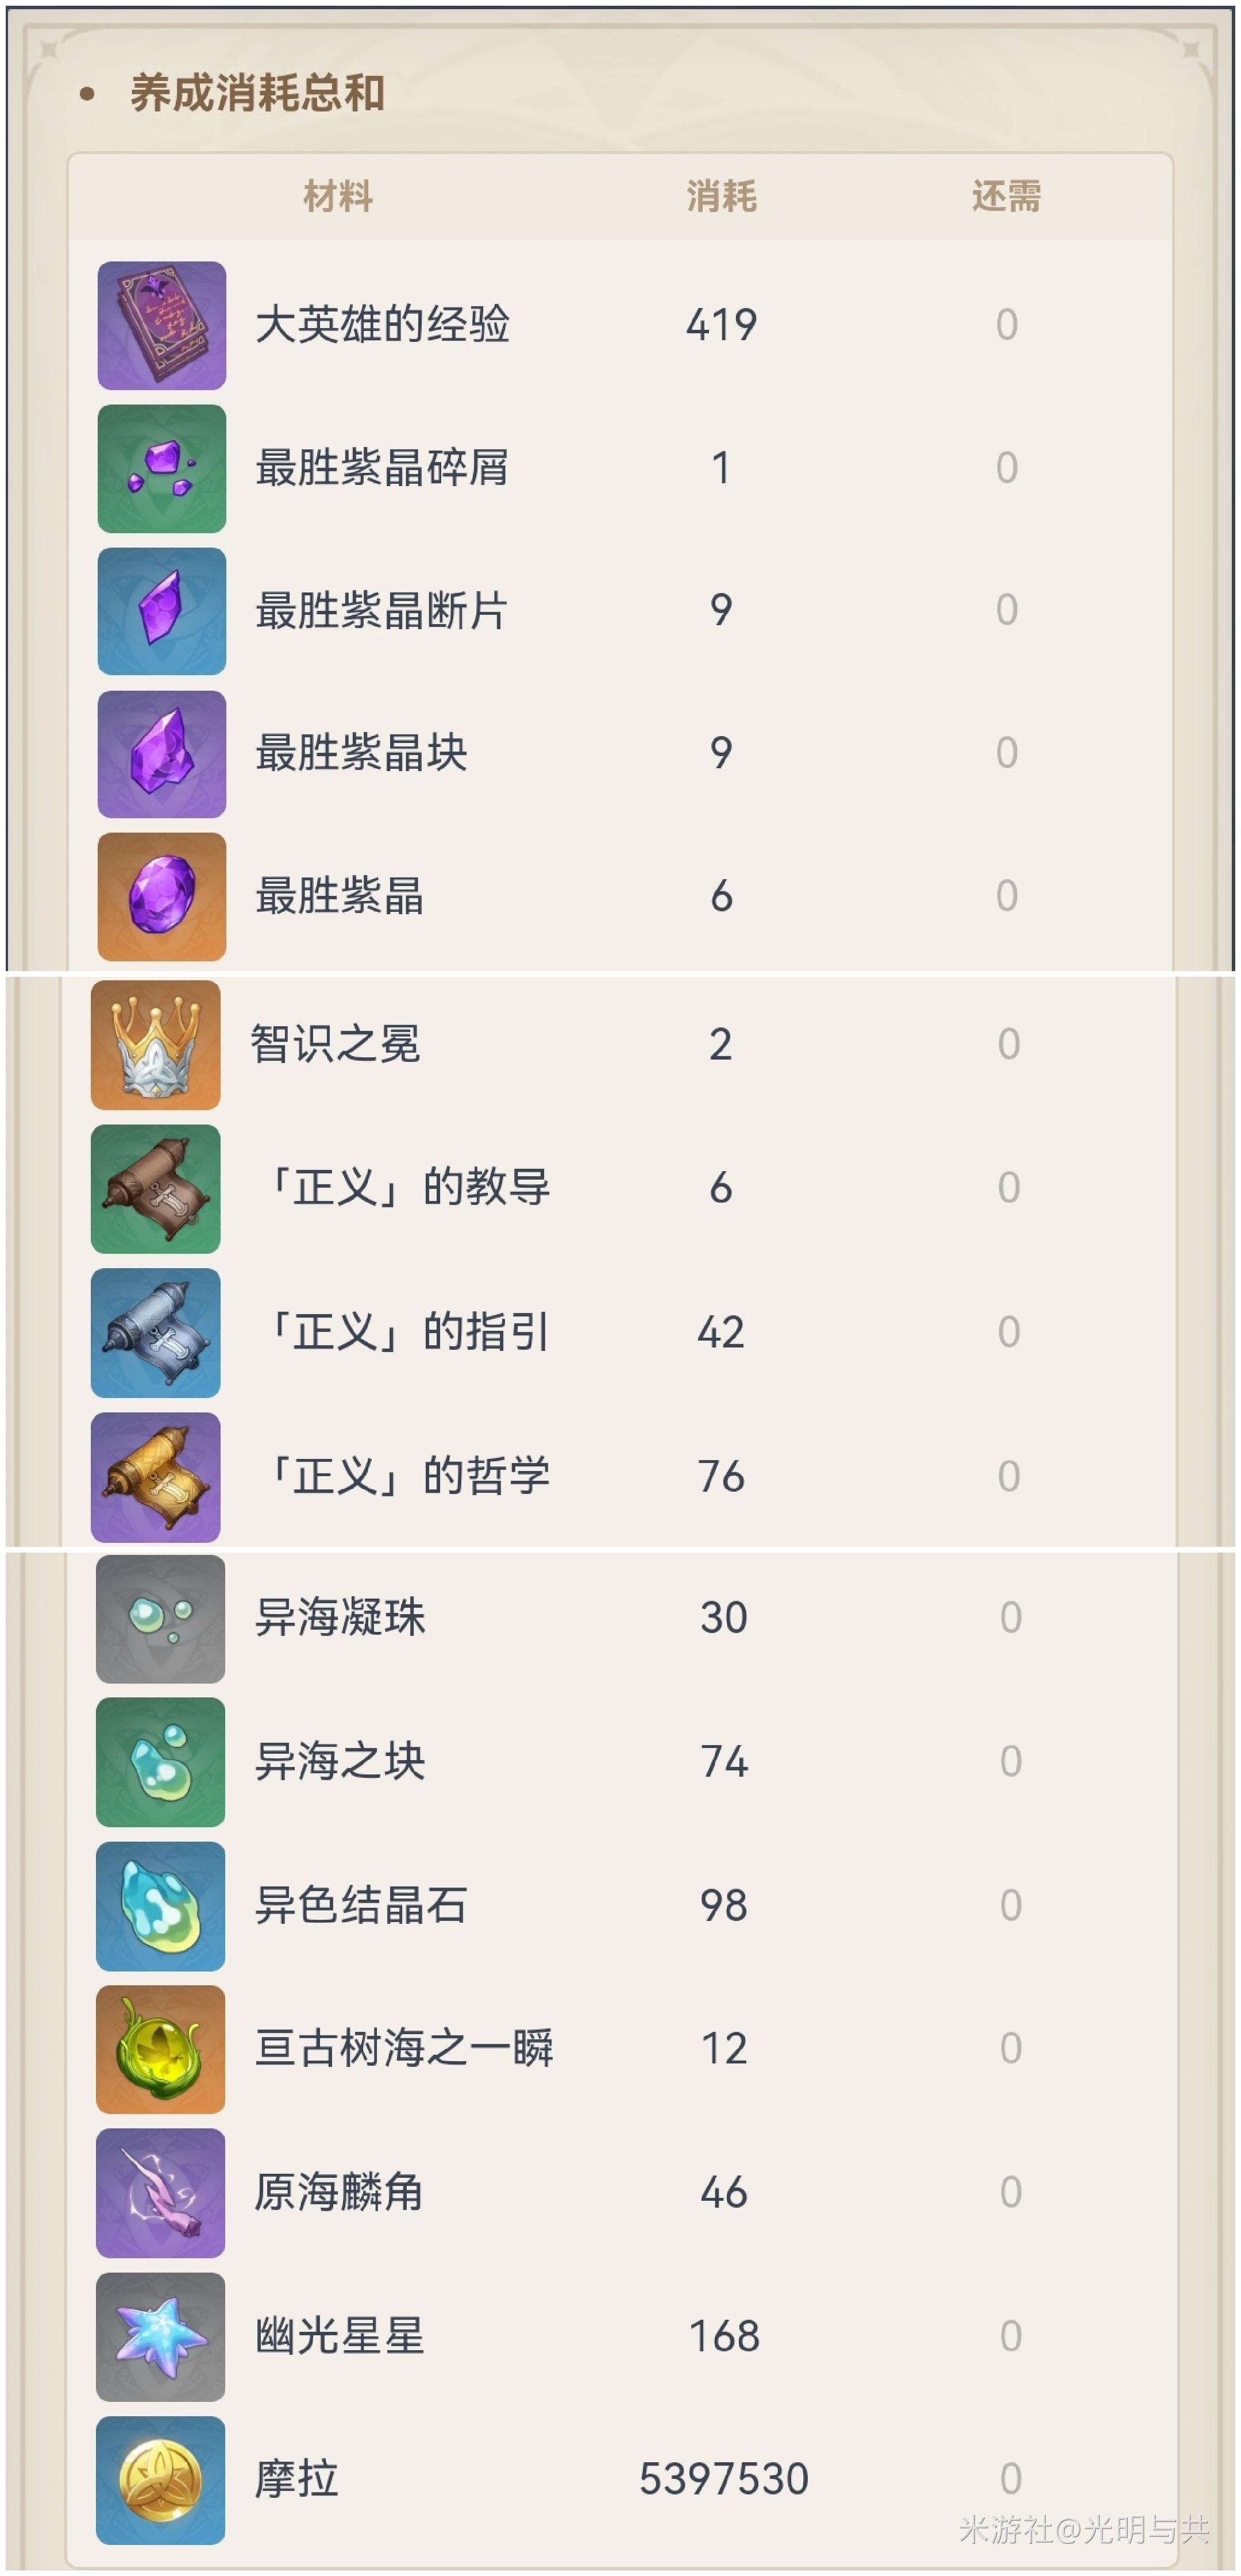
Task: Click the 最胜紫晶 gemstone icon
Action: 162,896
